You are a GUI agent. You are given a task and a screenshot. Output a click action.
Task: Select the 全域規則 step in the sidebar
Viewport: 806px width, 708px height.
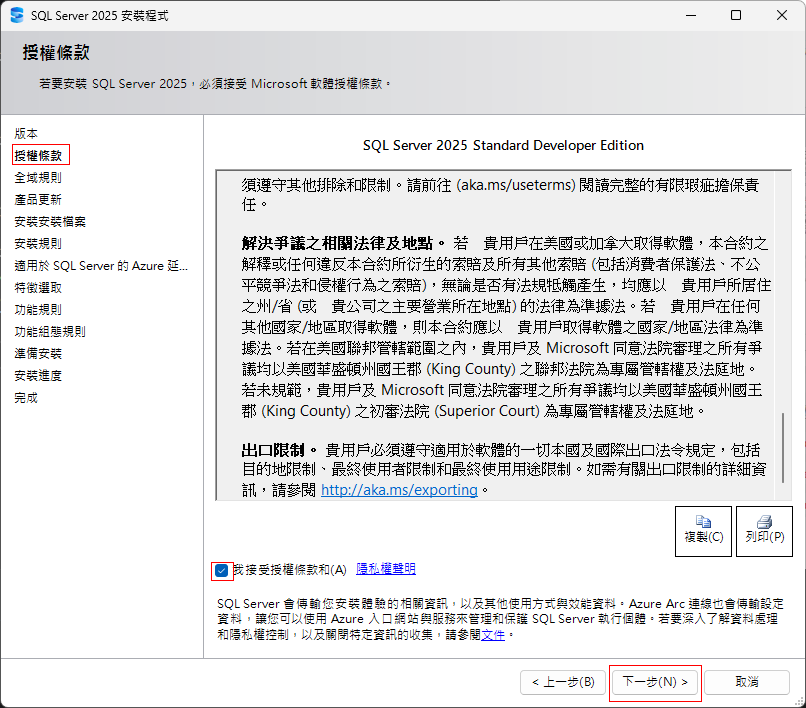[38, 177]
